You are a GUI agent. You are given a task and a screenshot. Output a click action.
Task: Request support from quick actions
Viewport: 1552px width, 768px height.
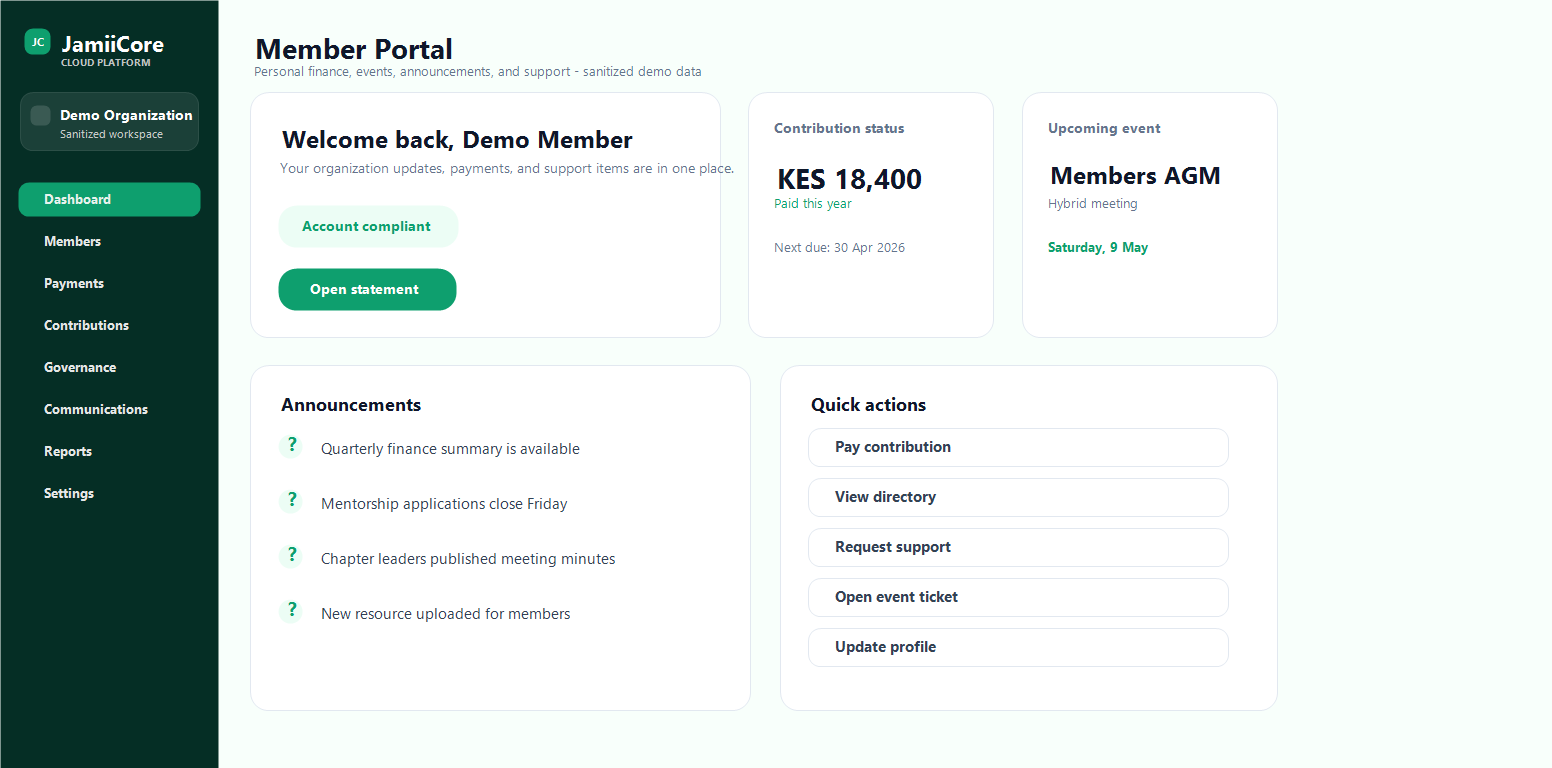(1017, 547)
